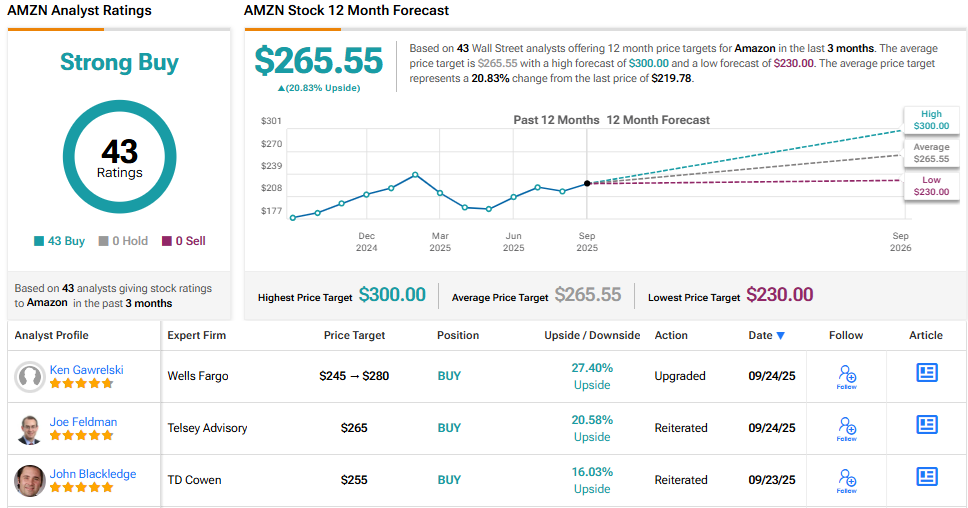Click the AMZN Analyst Ratings heading
The height and width of the screenshot is (508, 968).
click(x=79, y=10)
